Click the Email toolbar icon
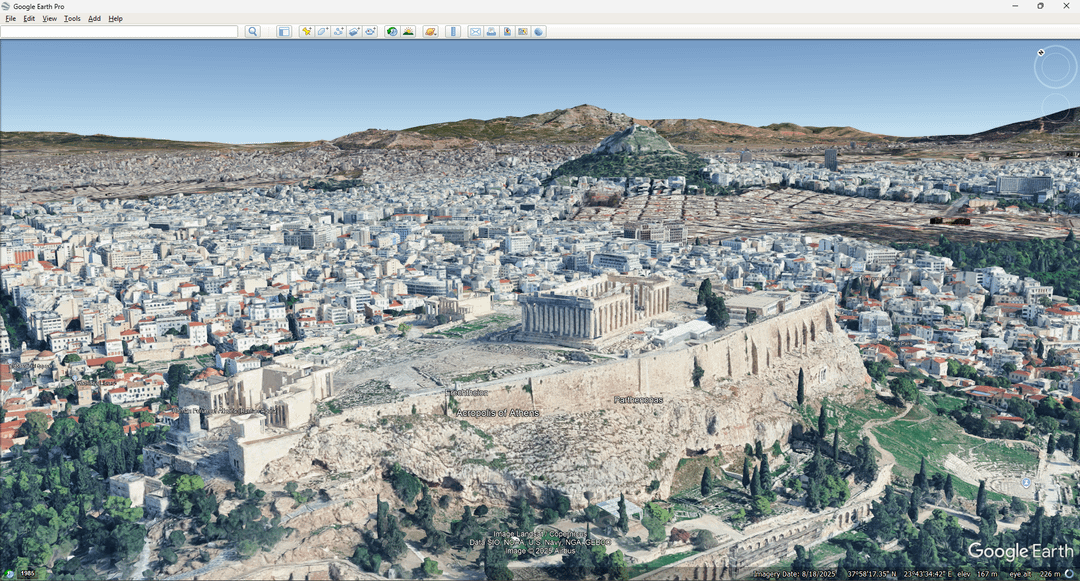 coord(475,32)
